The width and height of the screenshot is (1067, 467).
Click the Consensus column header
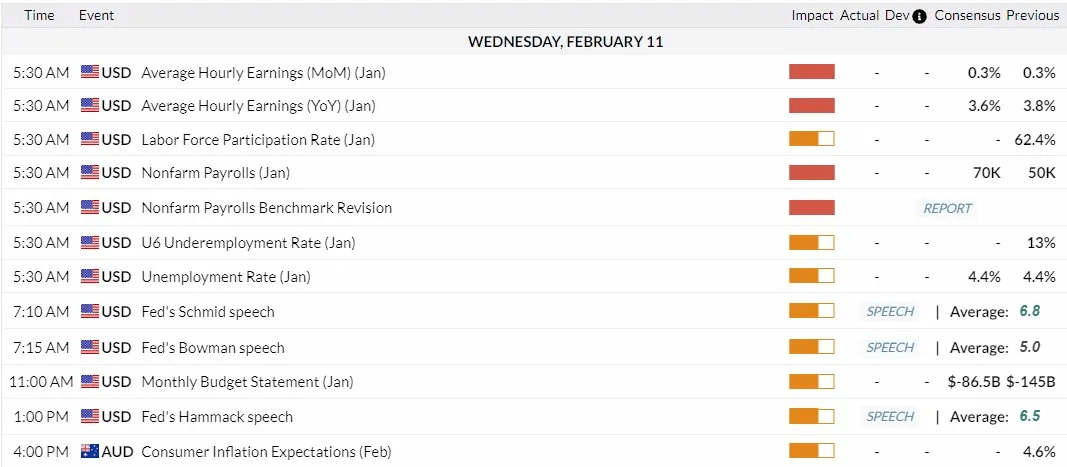click(x=966, y=15)
